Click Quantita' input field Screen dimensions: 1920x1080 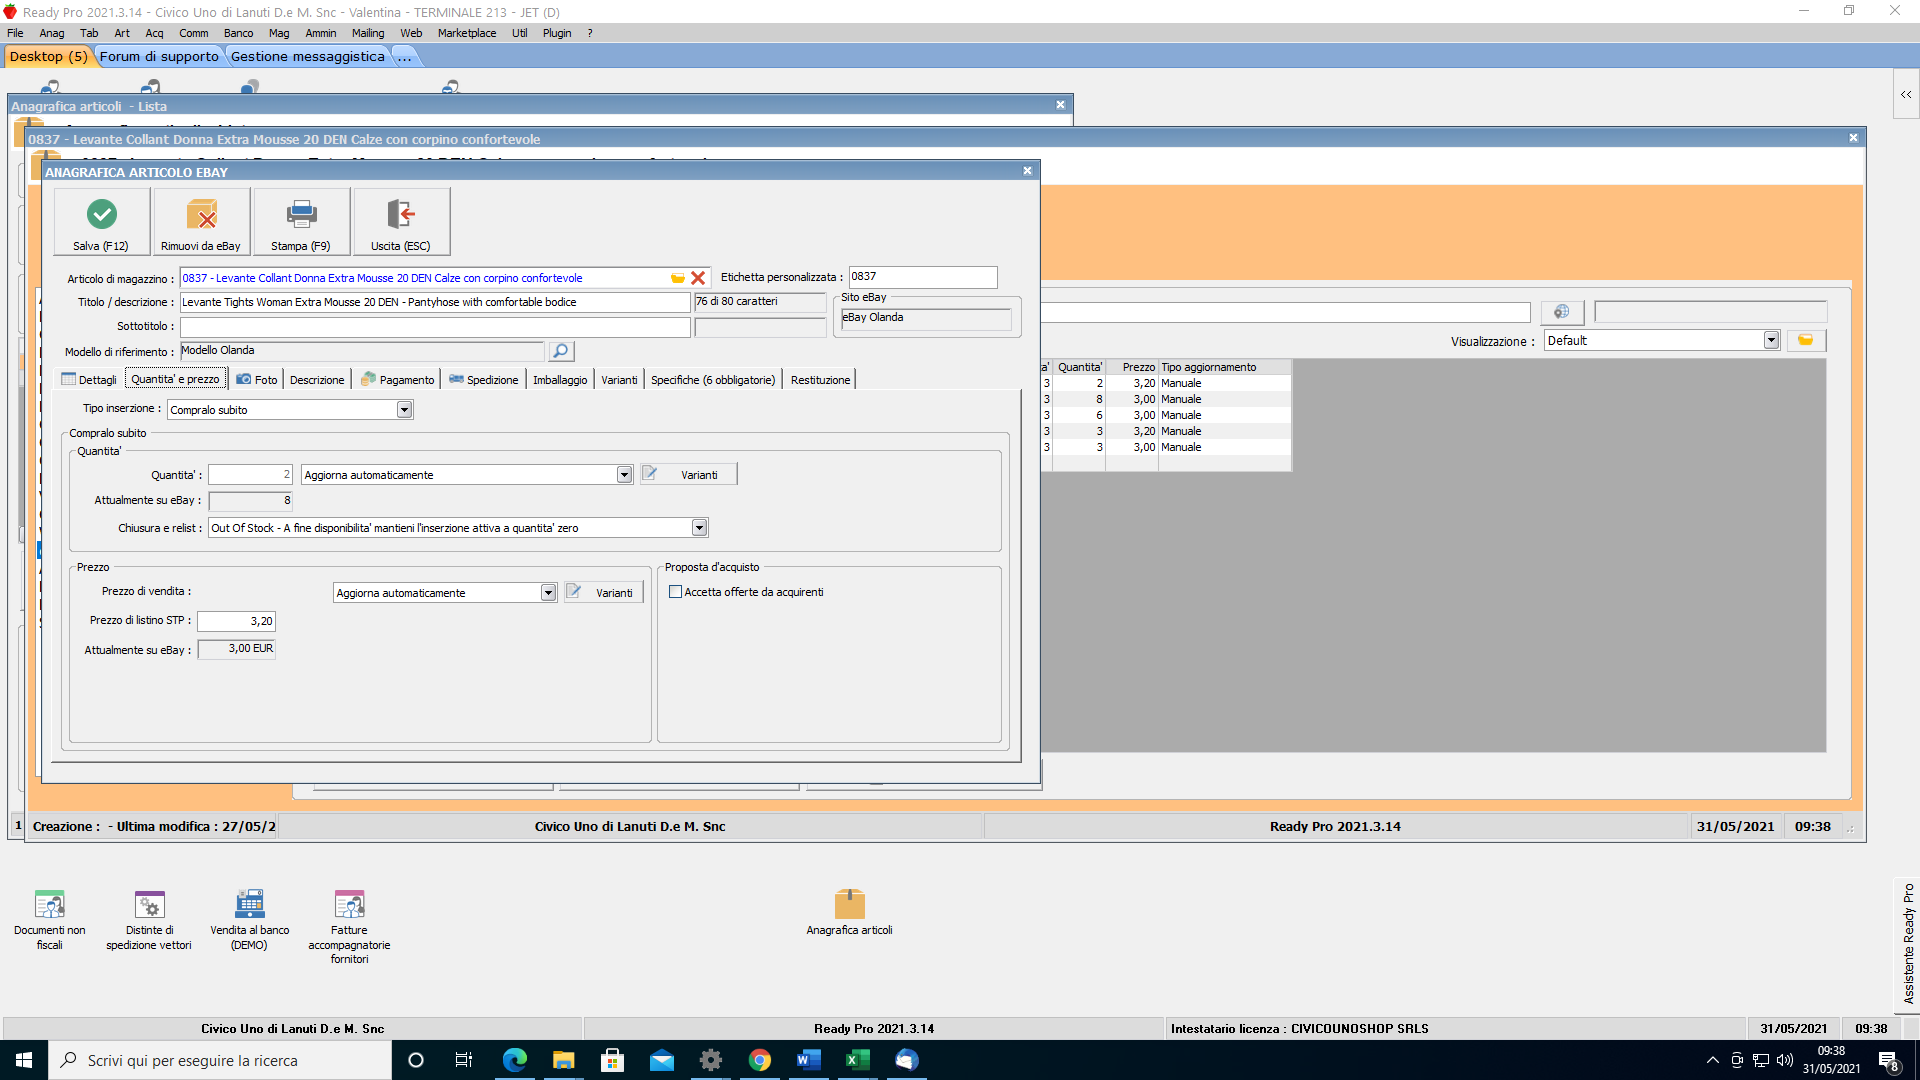[x=250, y=475]
